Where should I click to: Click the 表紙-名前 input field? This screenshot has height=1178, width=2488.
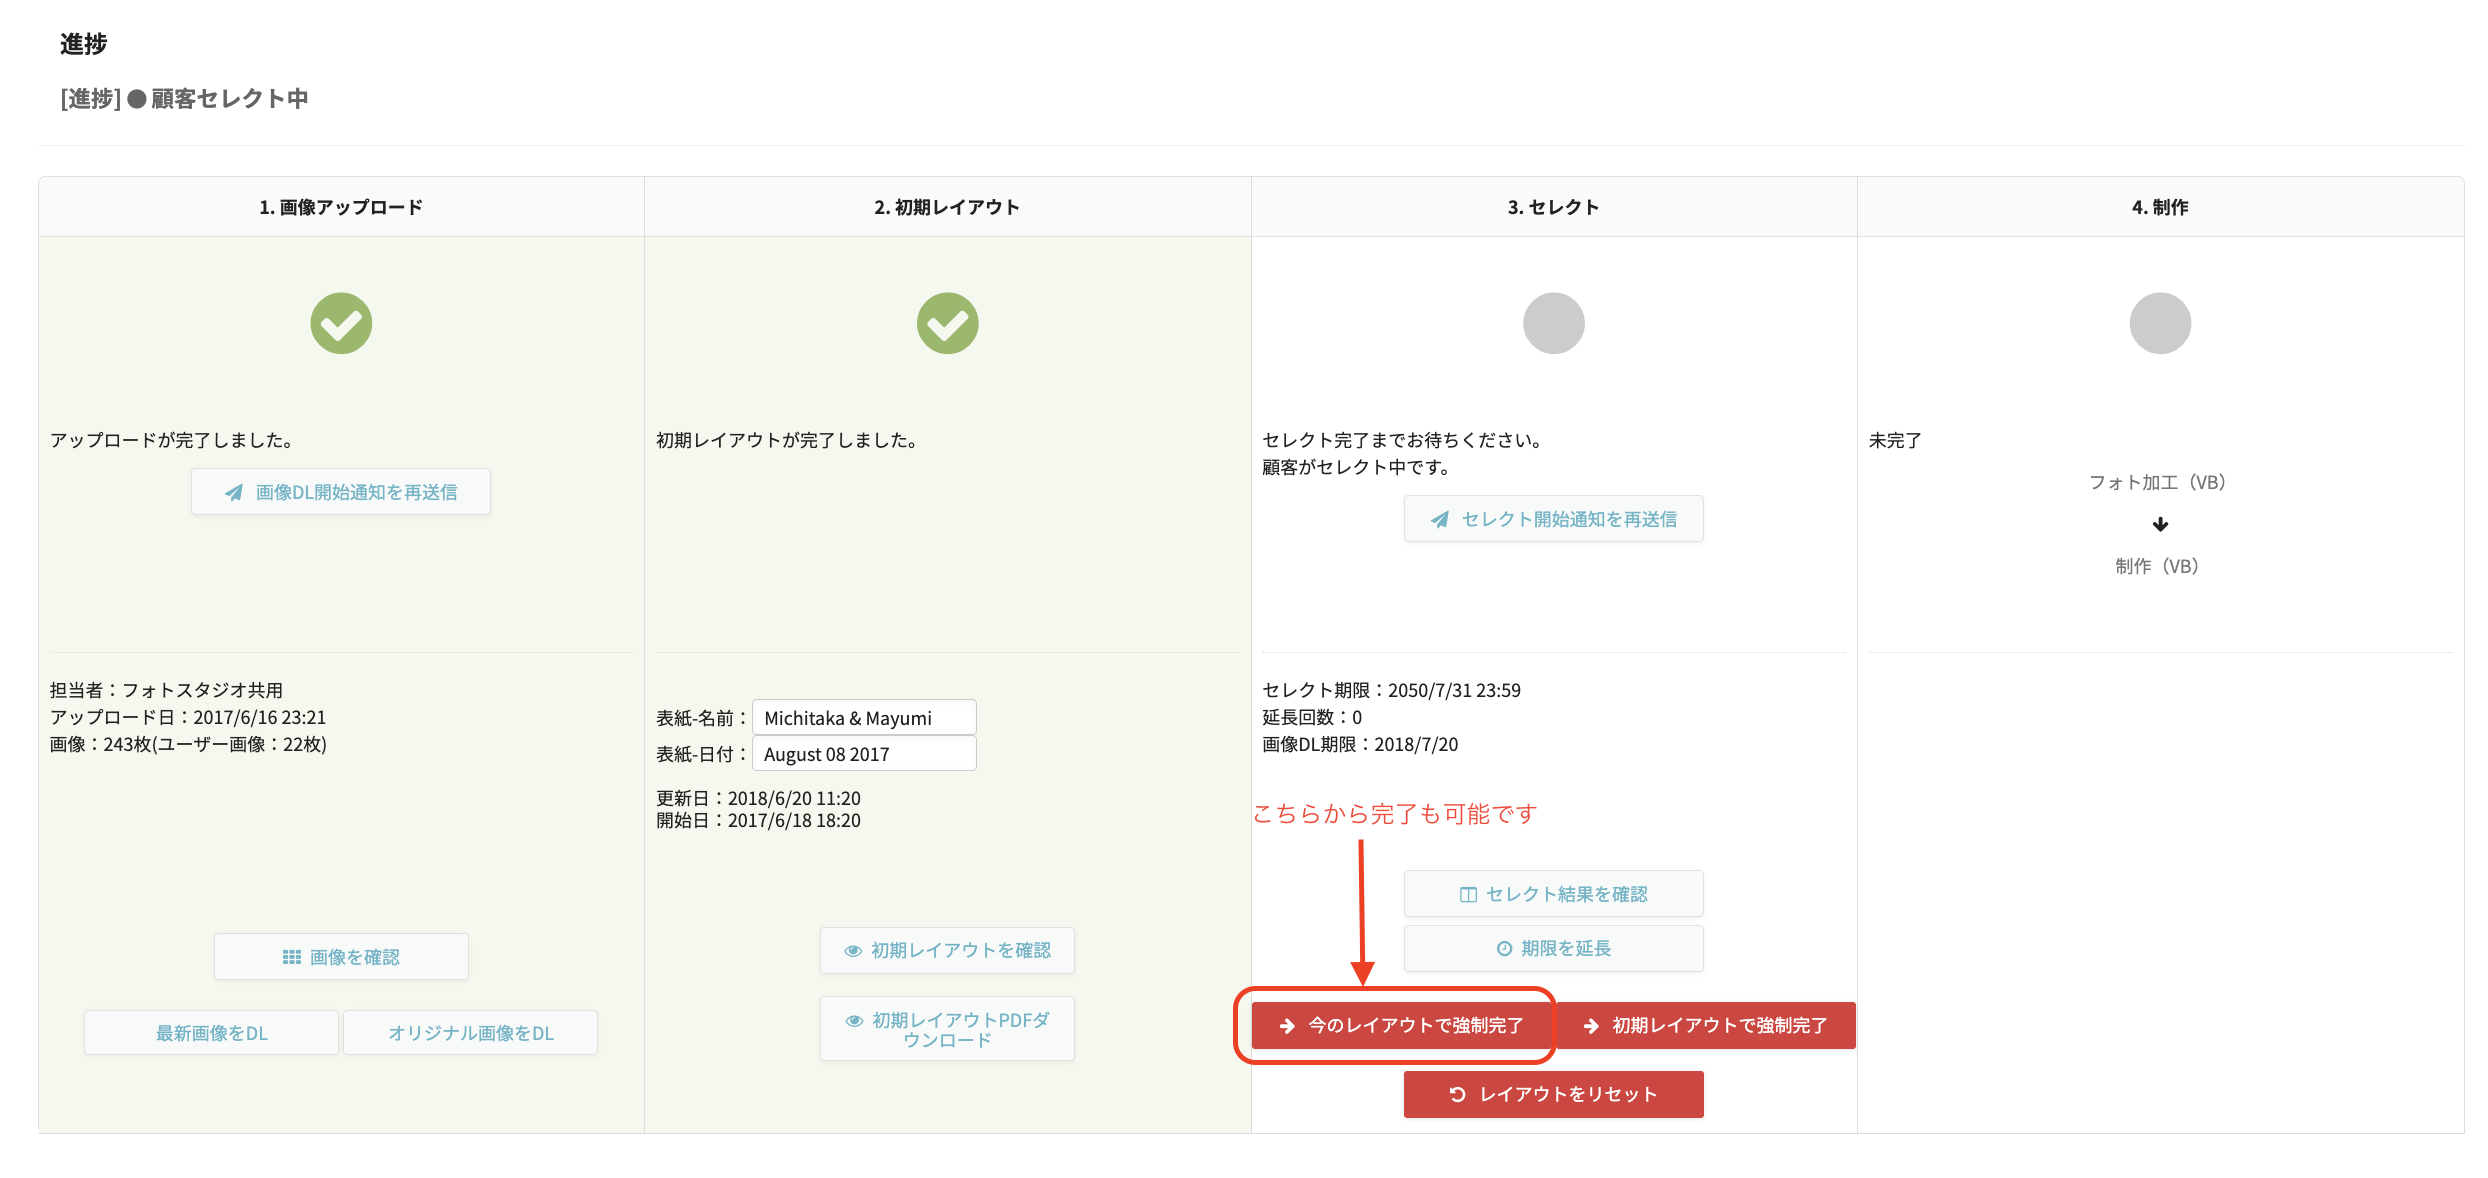pyautogui.click(x=863, y=718)
